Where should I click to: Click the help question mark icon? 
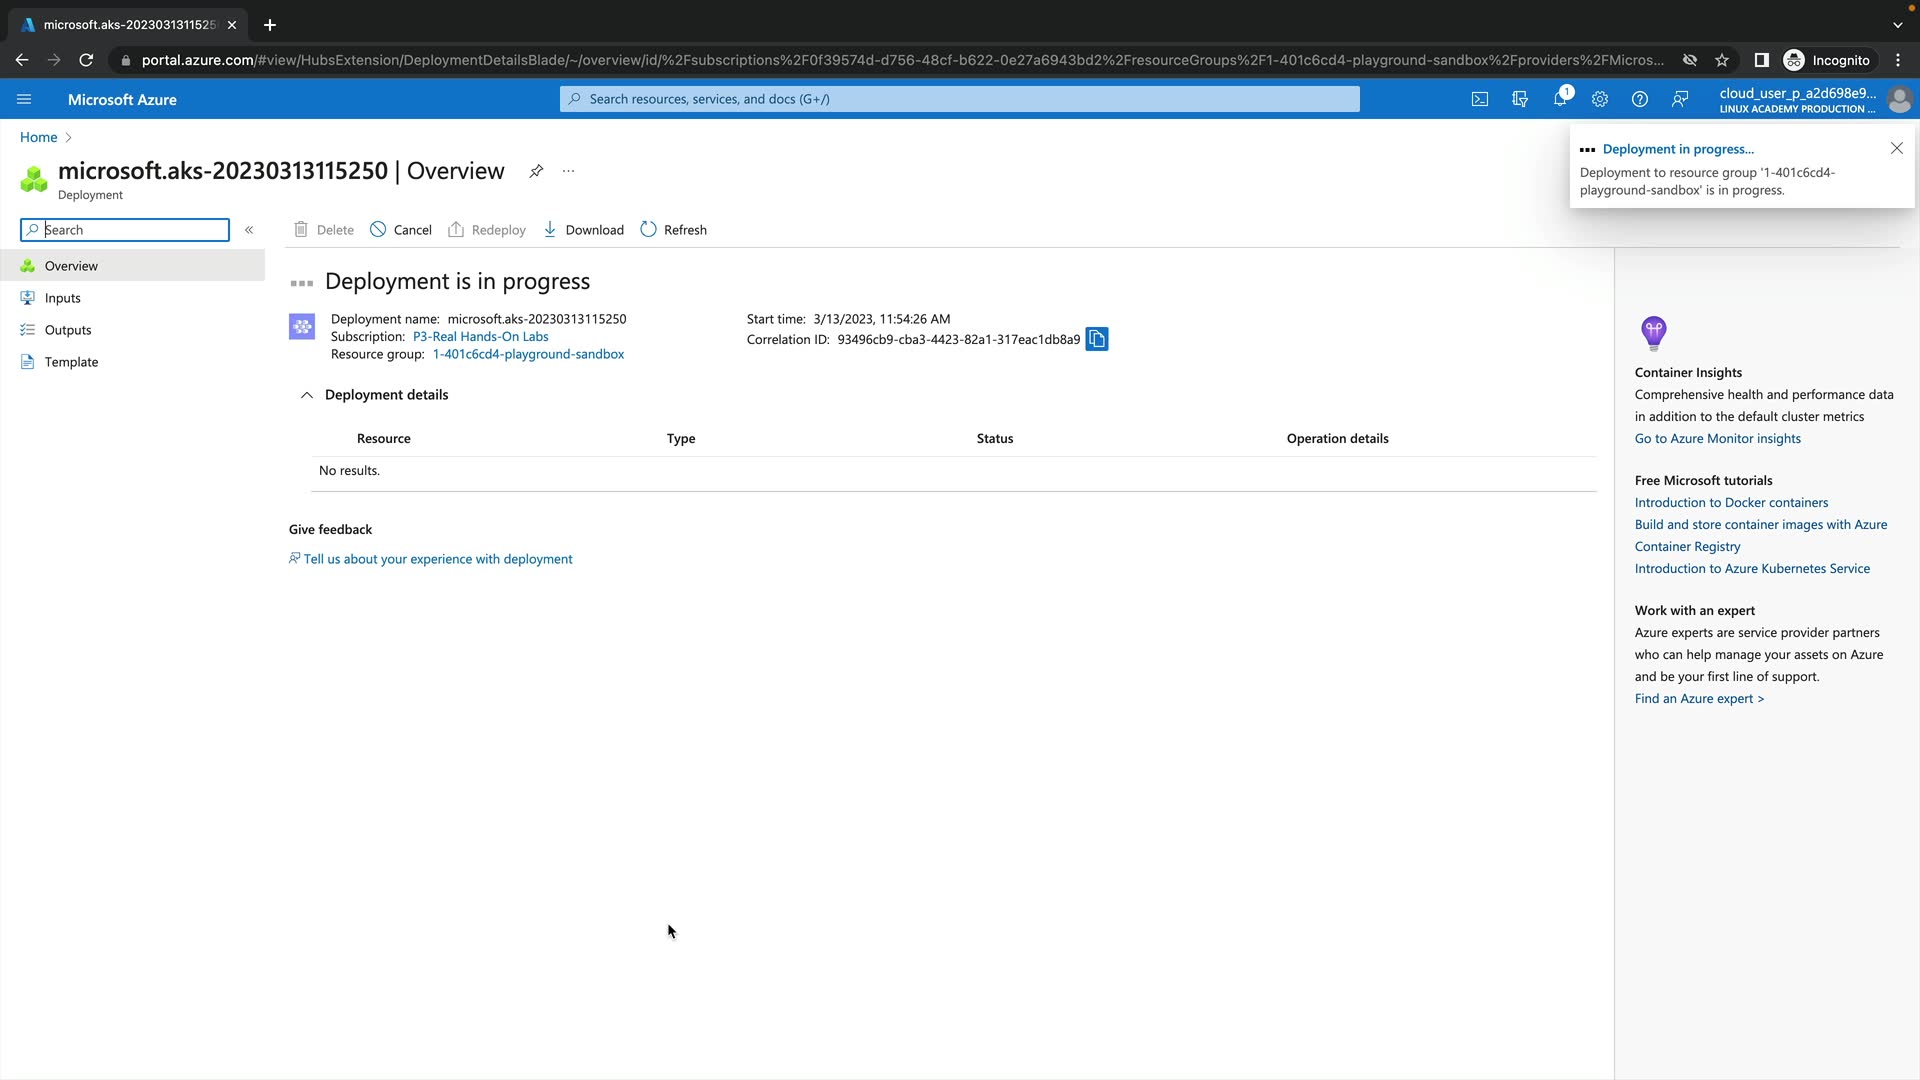point(1640,99)
